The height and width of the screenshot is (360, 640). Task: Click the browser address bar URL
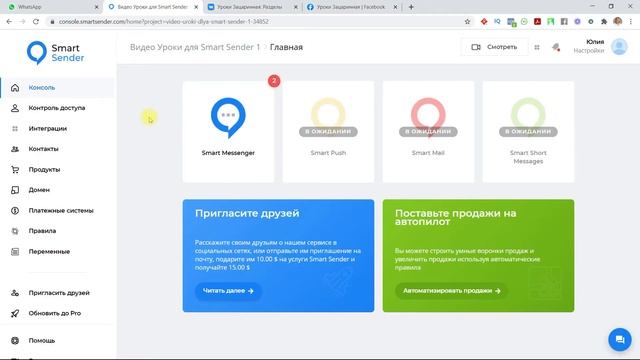[164, 22]
